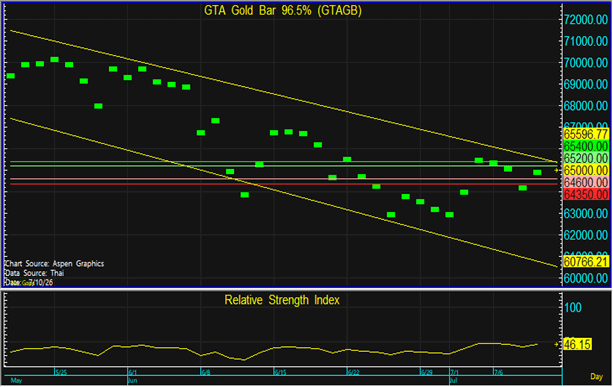Click the yellow 60766.21 price tag
This screenshot has width=613, height=387.
click(586, 262)
